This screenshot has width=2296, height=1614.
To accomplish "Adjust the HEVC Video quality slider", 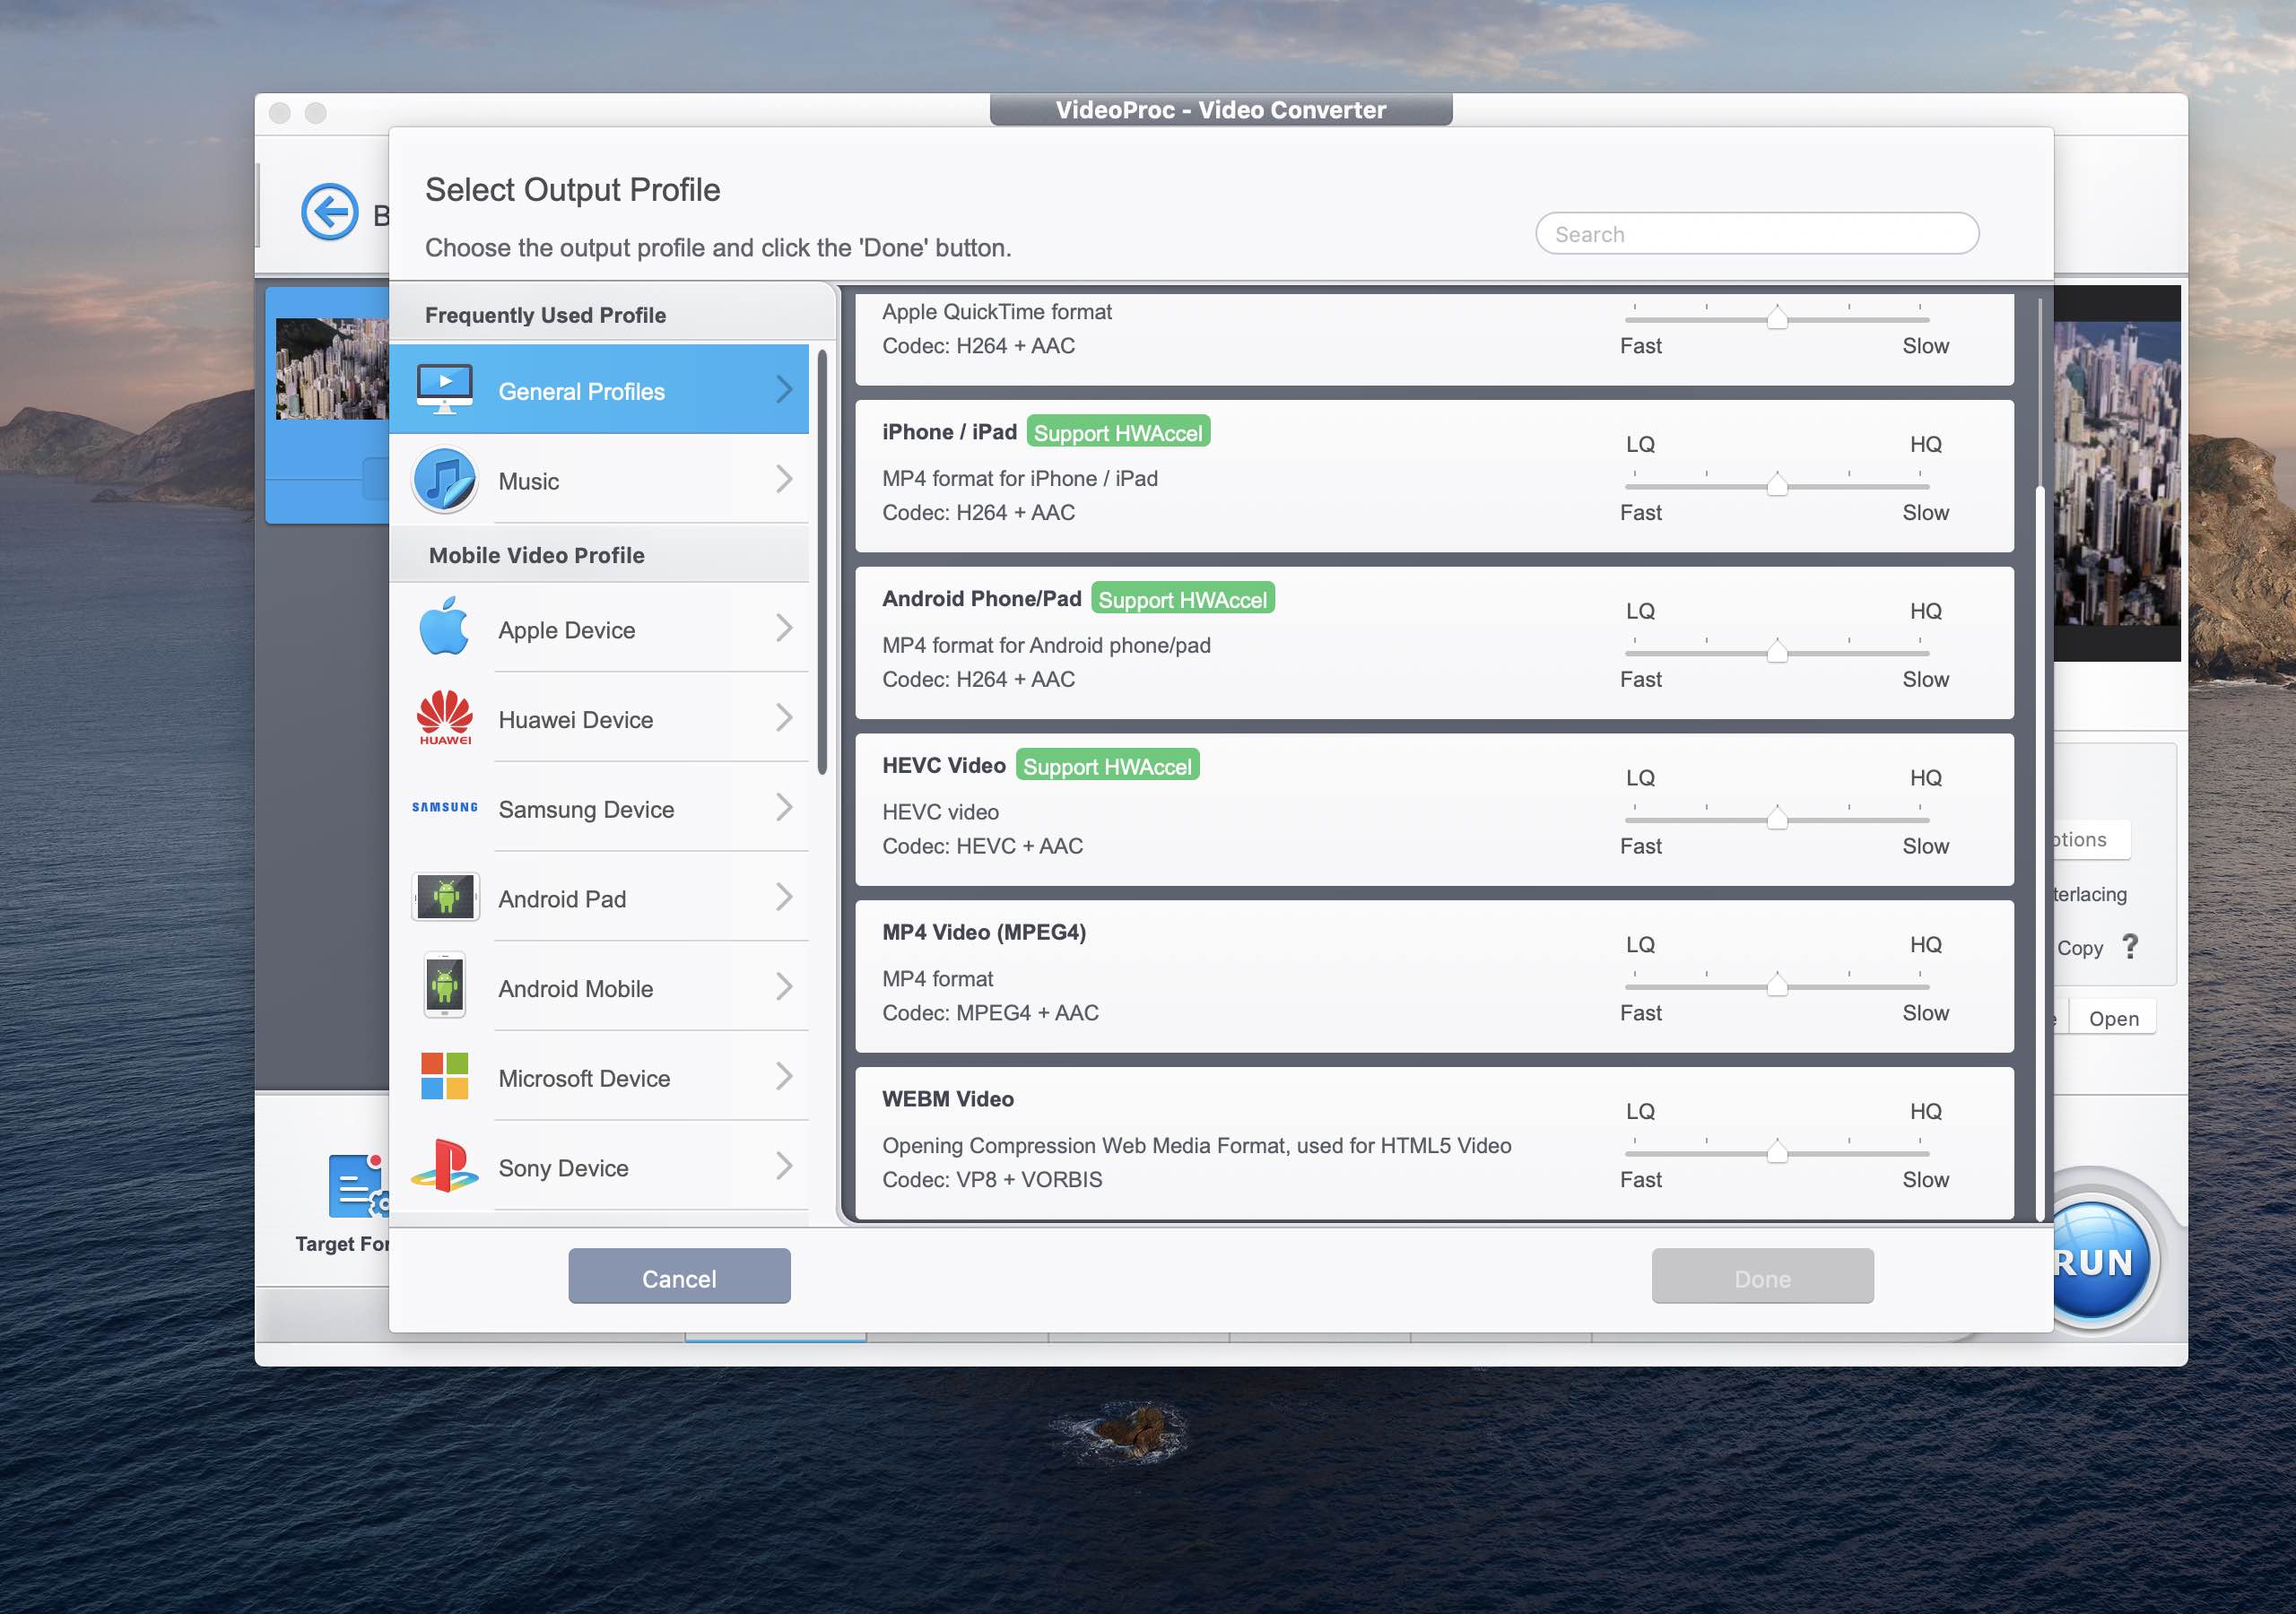I will 1777,819.
